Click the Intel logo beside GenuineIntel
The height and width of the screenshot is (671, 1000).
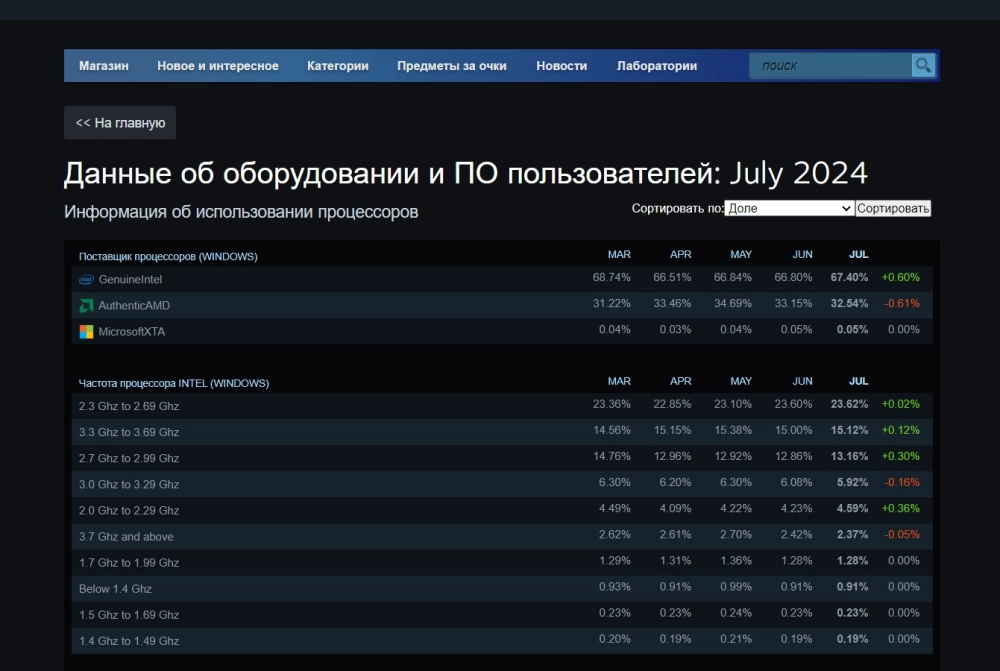coord(87,279)
